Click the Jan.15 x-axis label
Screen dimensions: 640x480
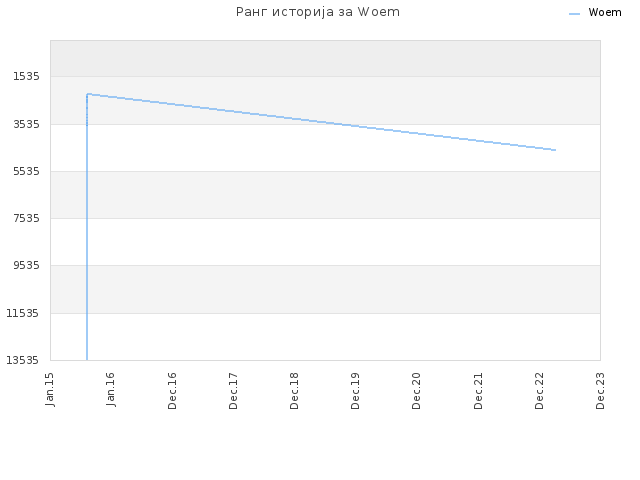(x=50, y=389)
